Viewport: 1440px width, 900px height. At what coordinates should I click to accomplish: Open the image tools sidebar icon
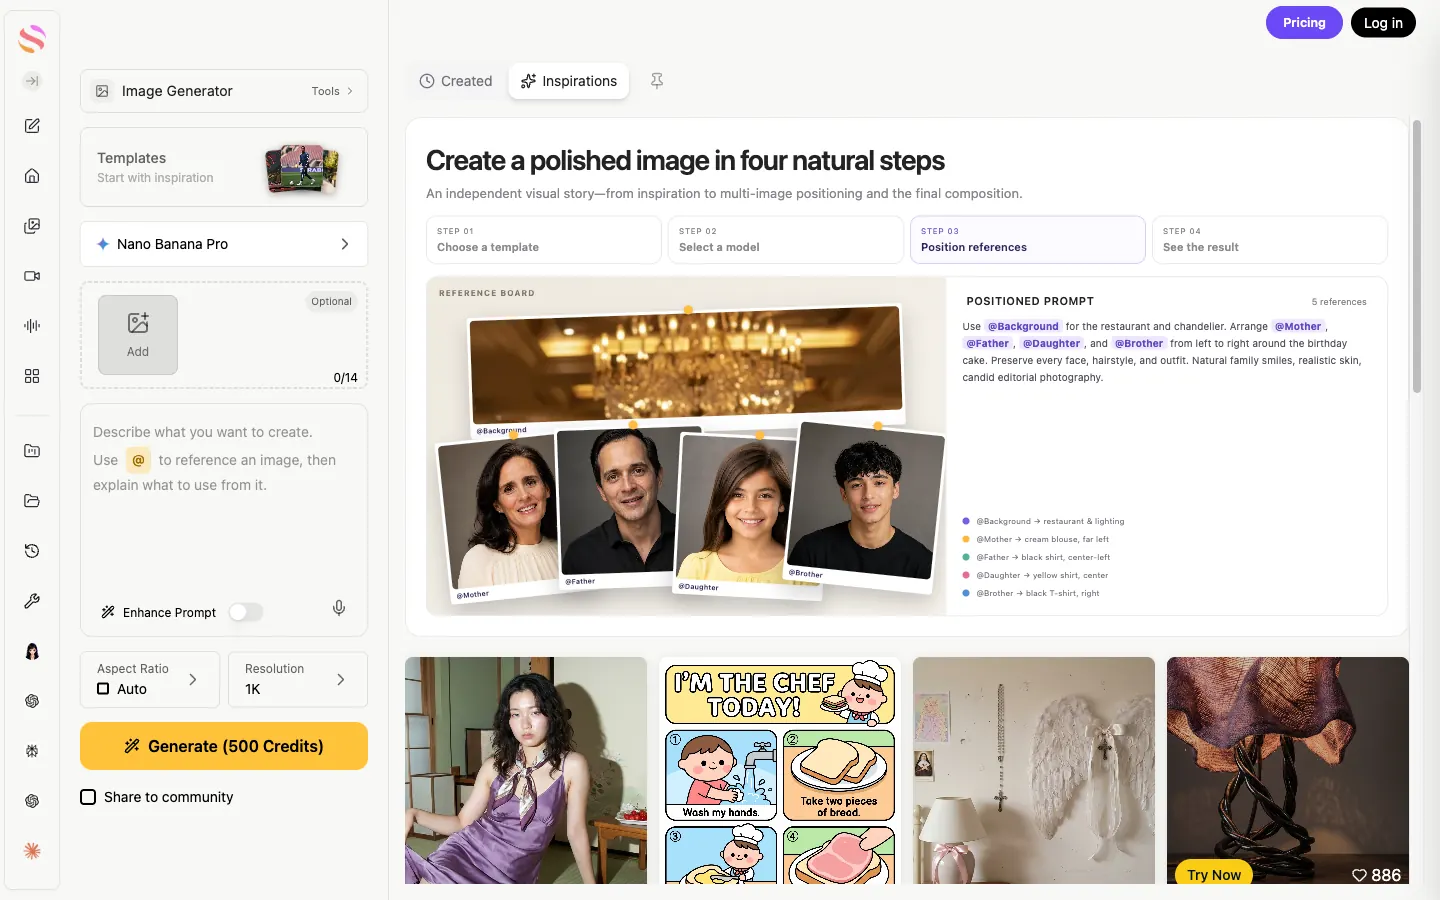click(x=32, y=226)
